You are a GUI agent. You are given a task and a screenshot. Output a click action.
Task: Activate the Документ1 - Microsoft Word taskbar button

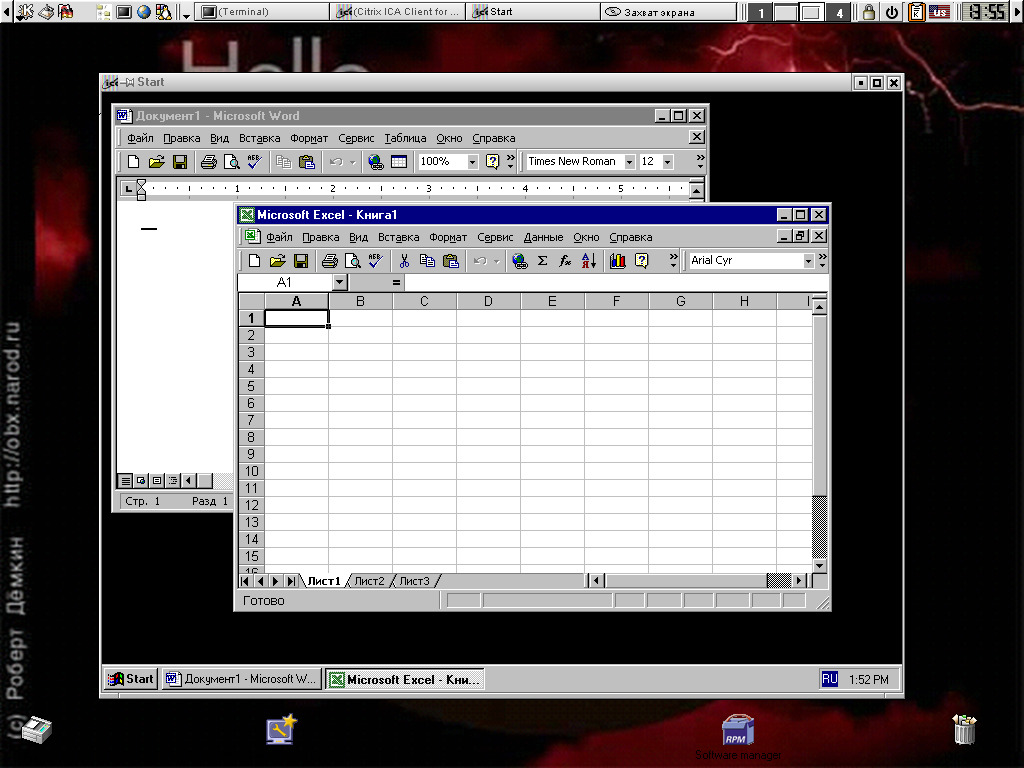(242, 679)
